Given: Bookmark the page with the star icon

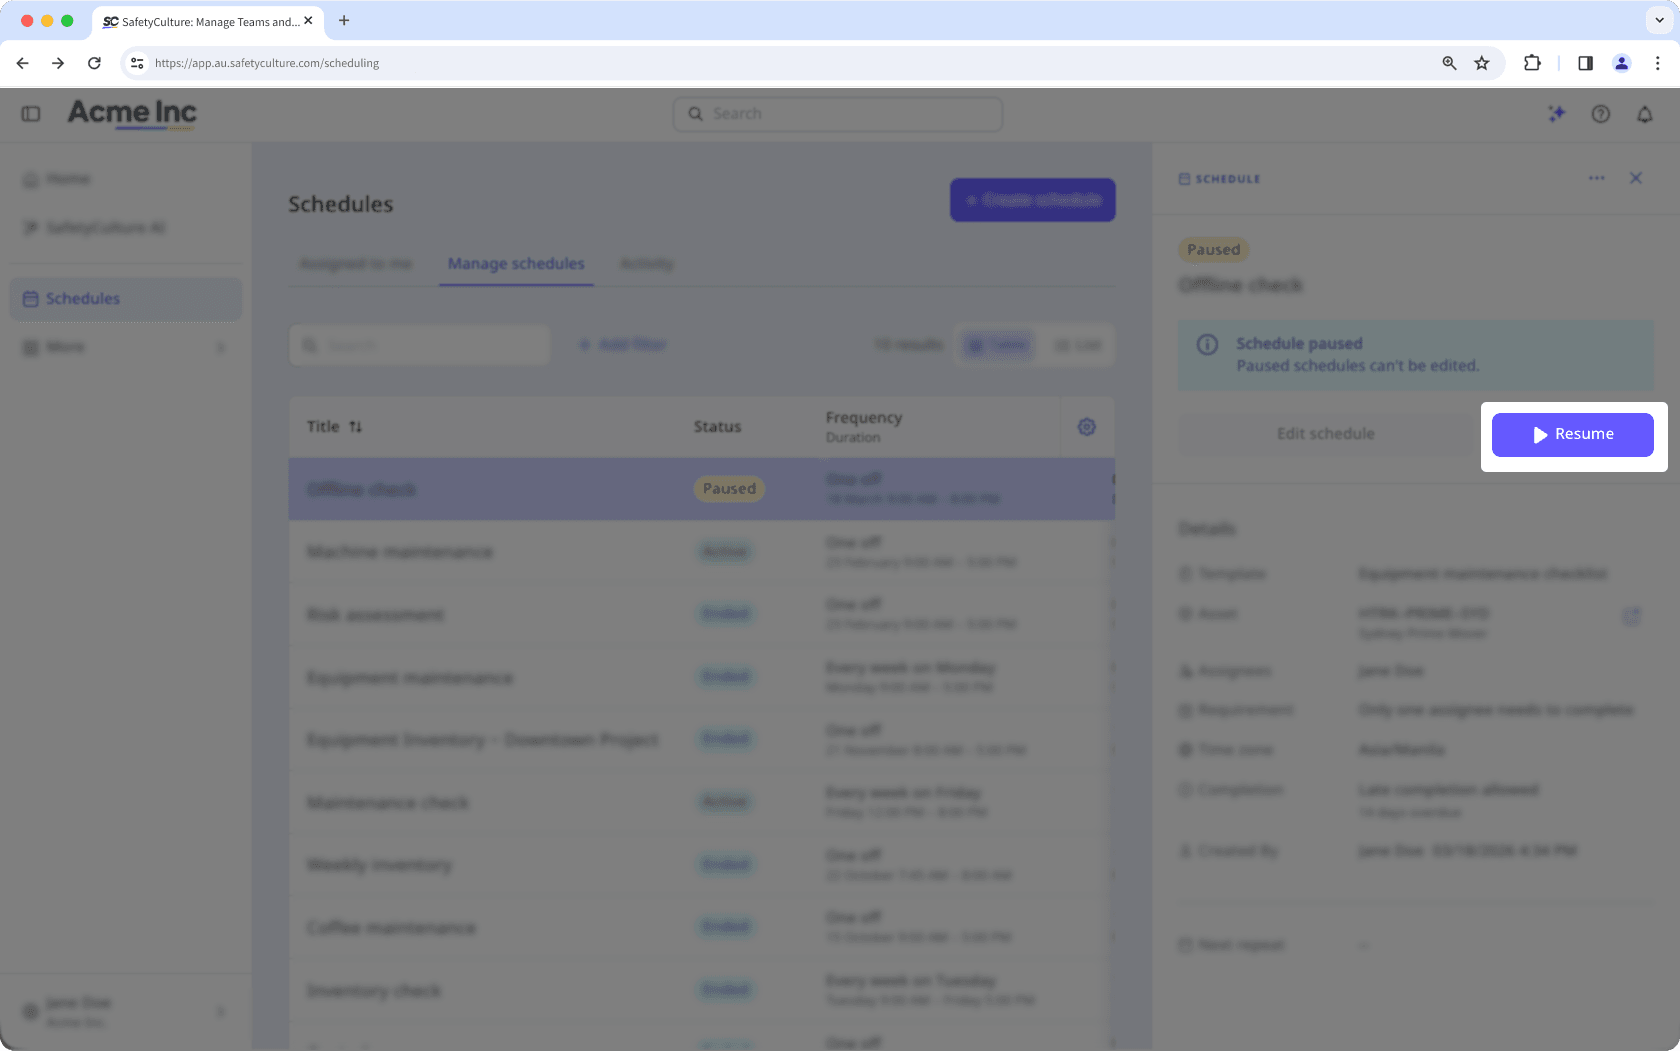Looking at the screenshot, I should (1481, 62).
